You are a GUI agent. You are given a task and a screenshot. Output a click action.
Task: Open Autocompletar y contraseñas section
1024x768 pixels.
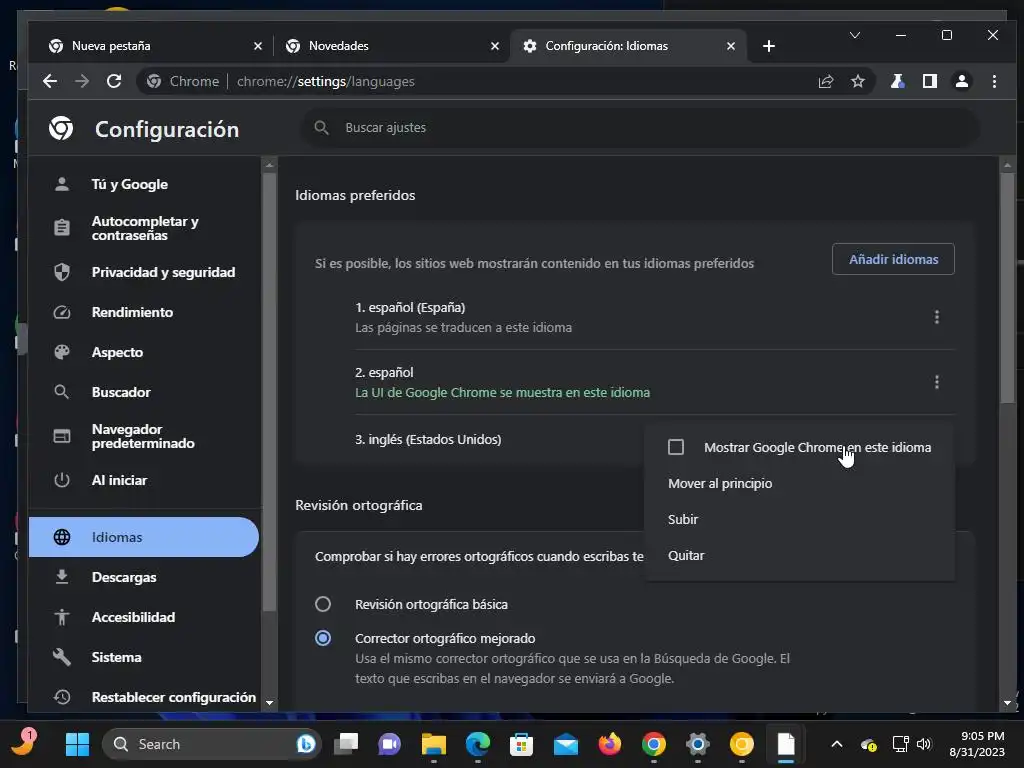(x=144, y=228)
